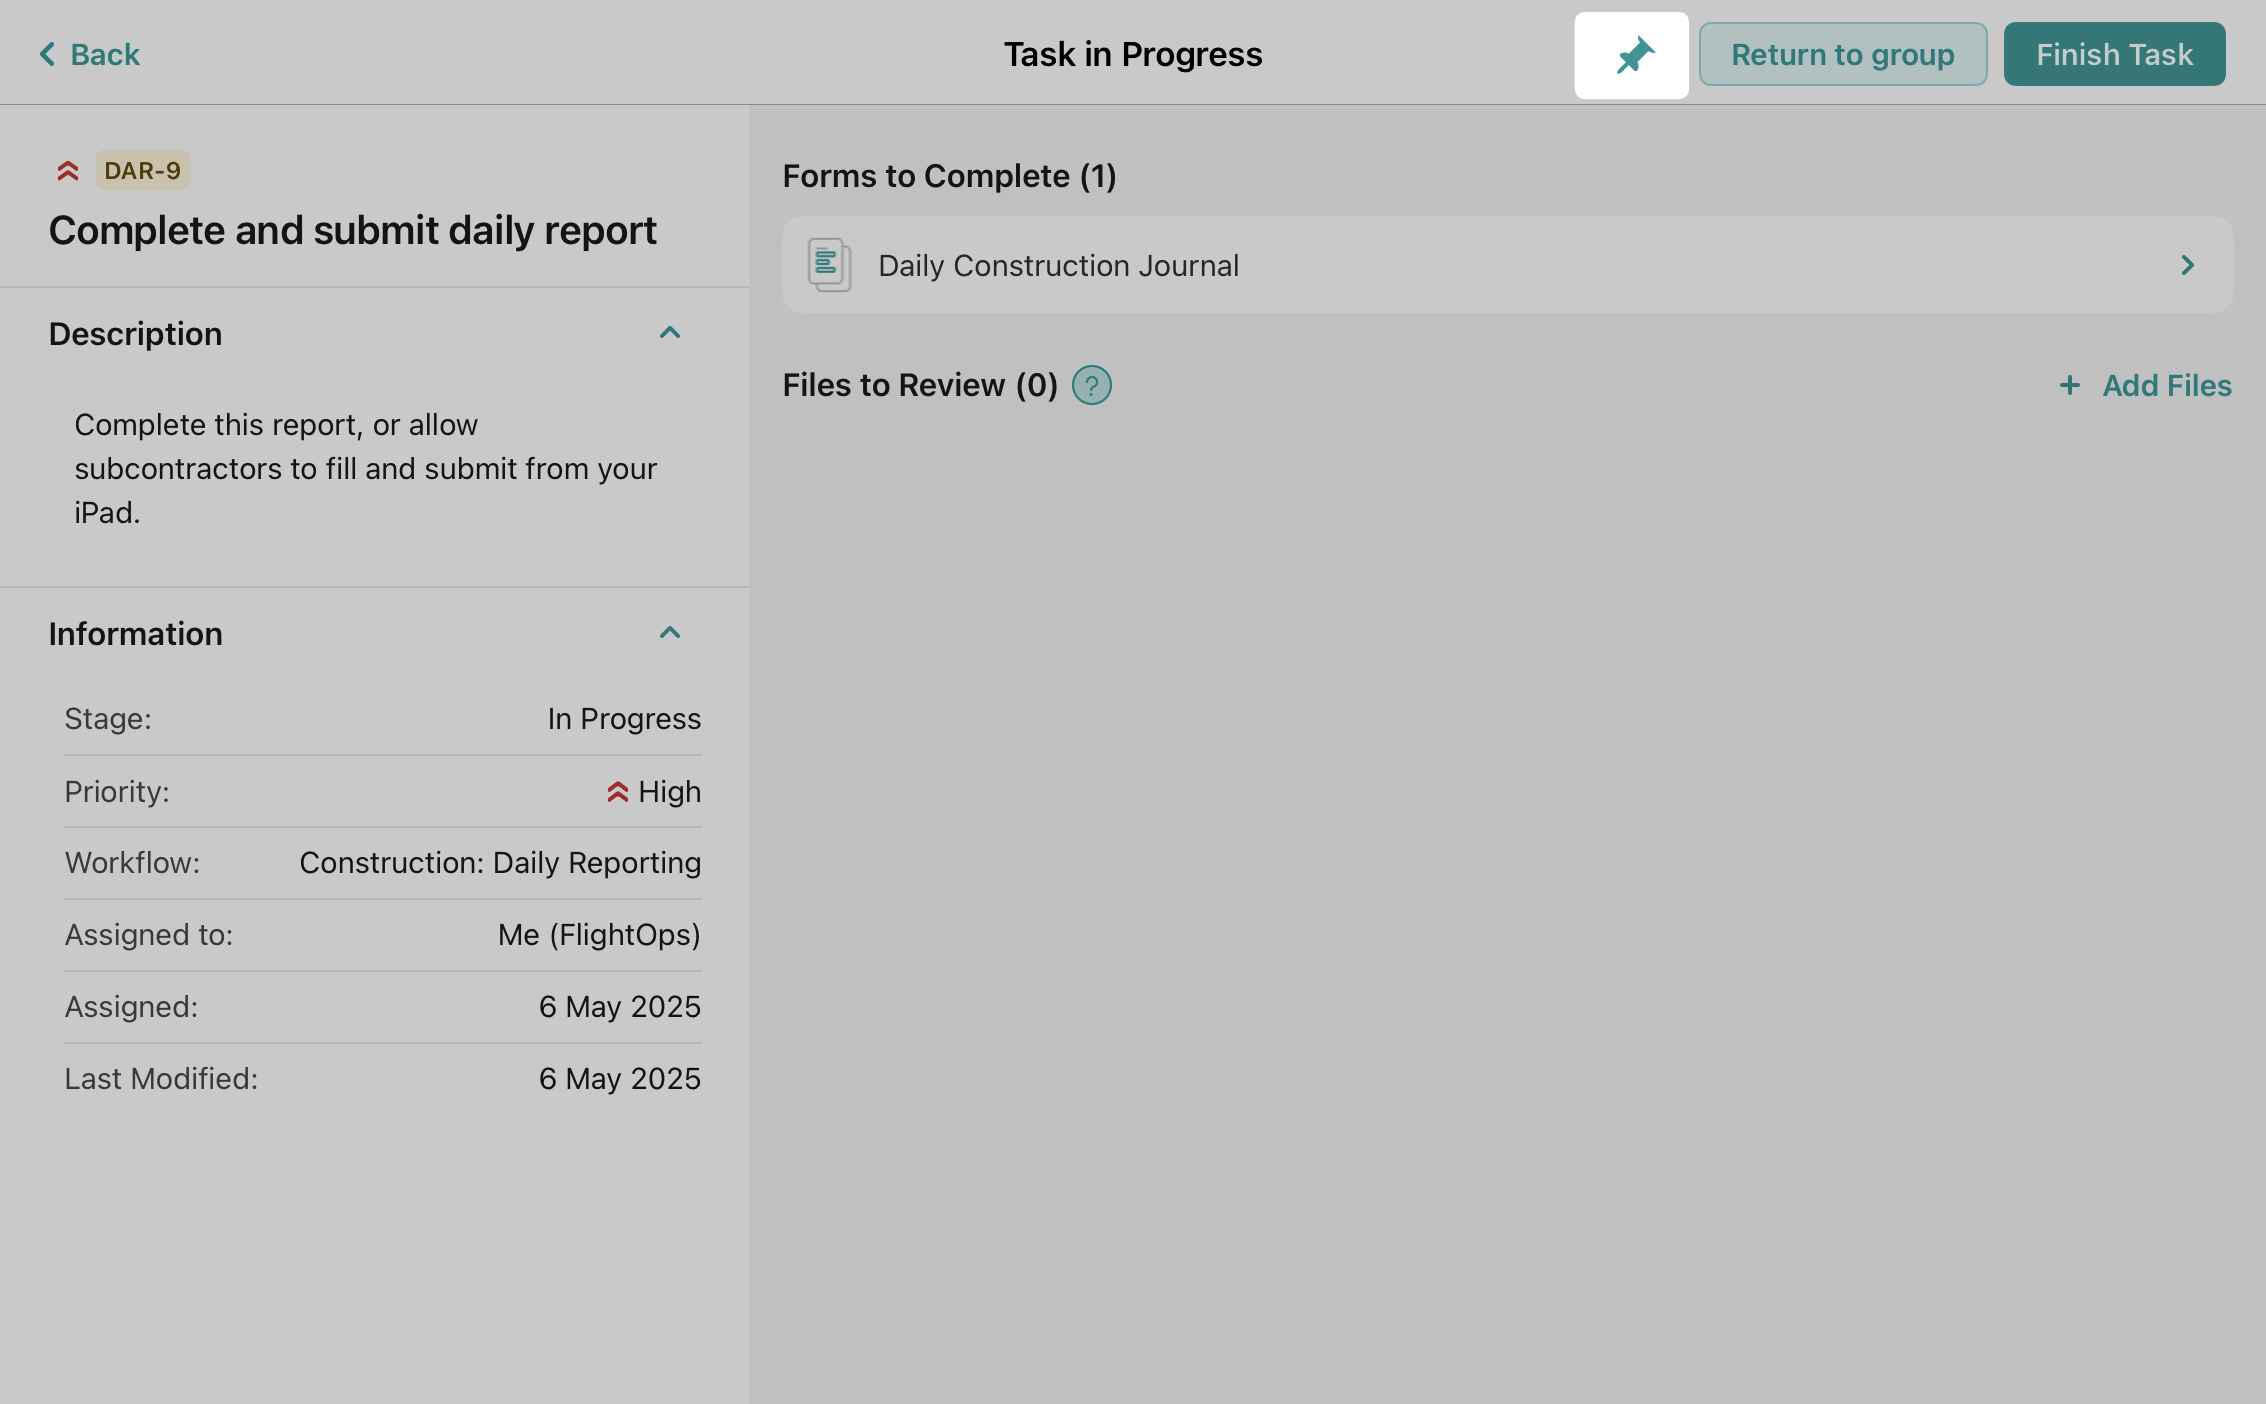This screenshot has height=1404, width=2266.
Task: Click the red priority chevrons beside DAR-9
Action: tap(68, 171)
